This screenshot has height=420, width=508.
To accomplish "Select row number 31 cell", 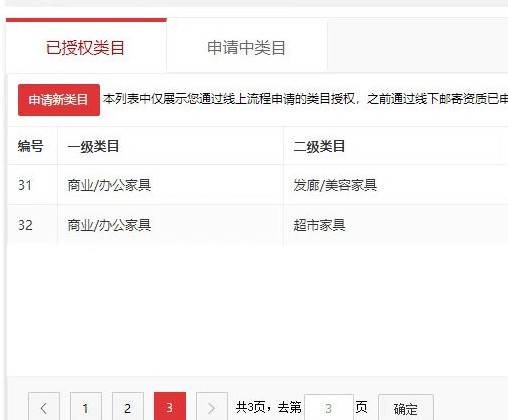I will 32,185.
